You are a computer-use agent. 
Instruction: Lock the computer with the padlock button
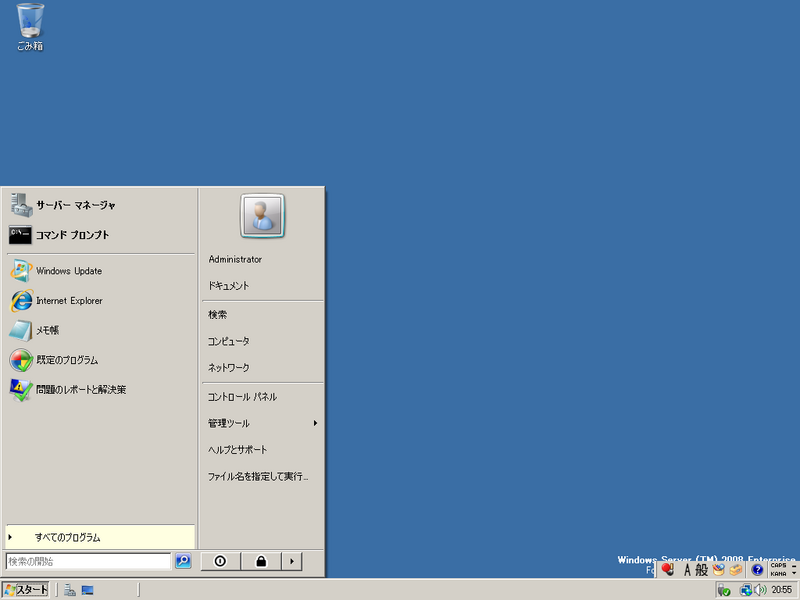[261, 561]
